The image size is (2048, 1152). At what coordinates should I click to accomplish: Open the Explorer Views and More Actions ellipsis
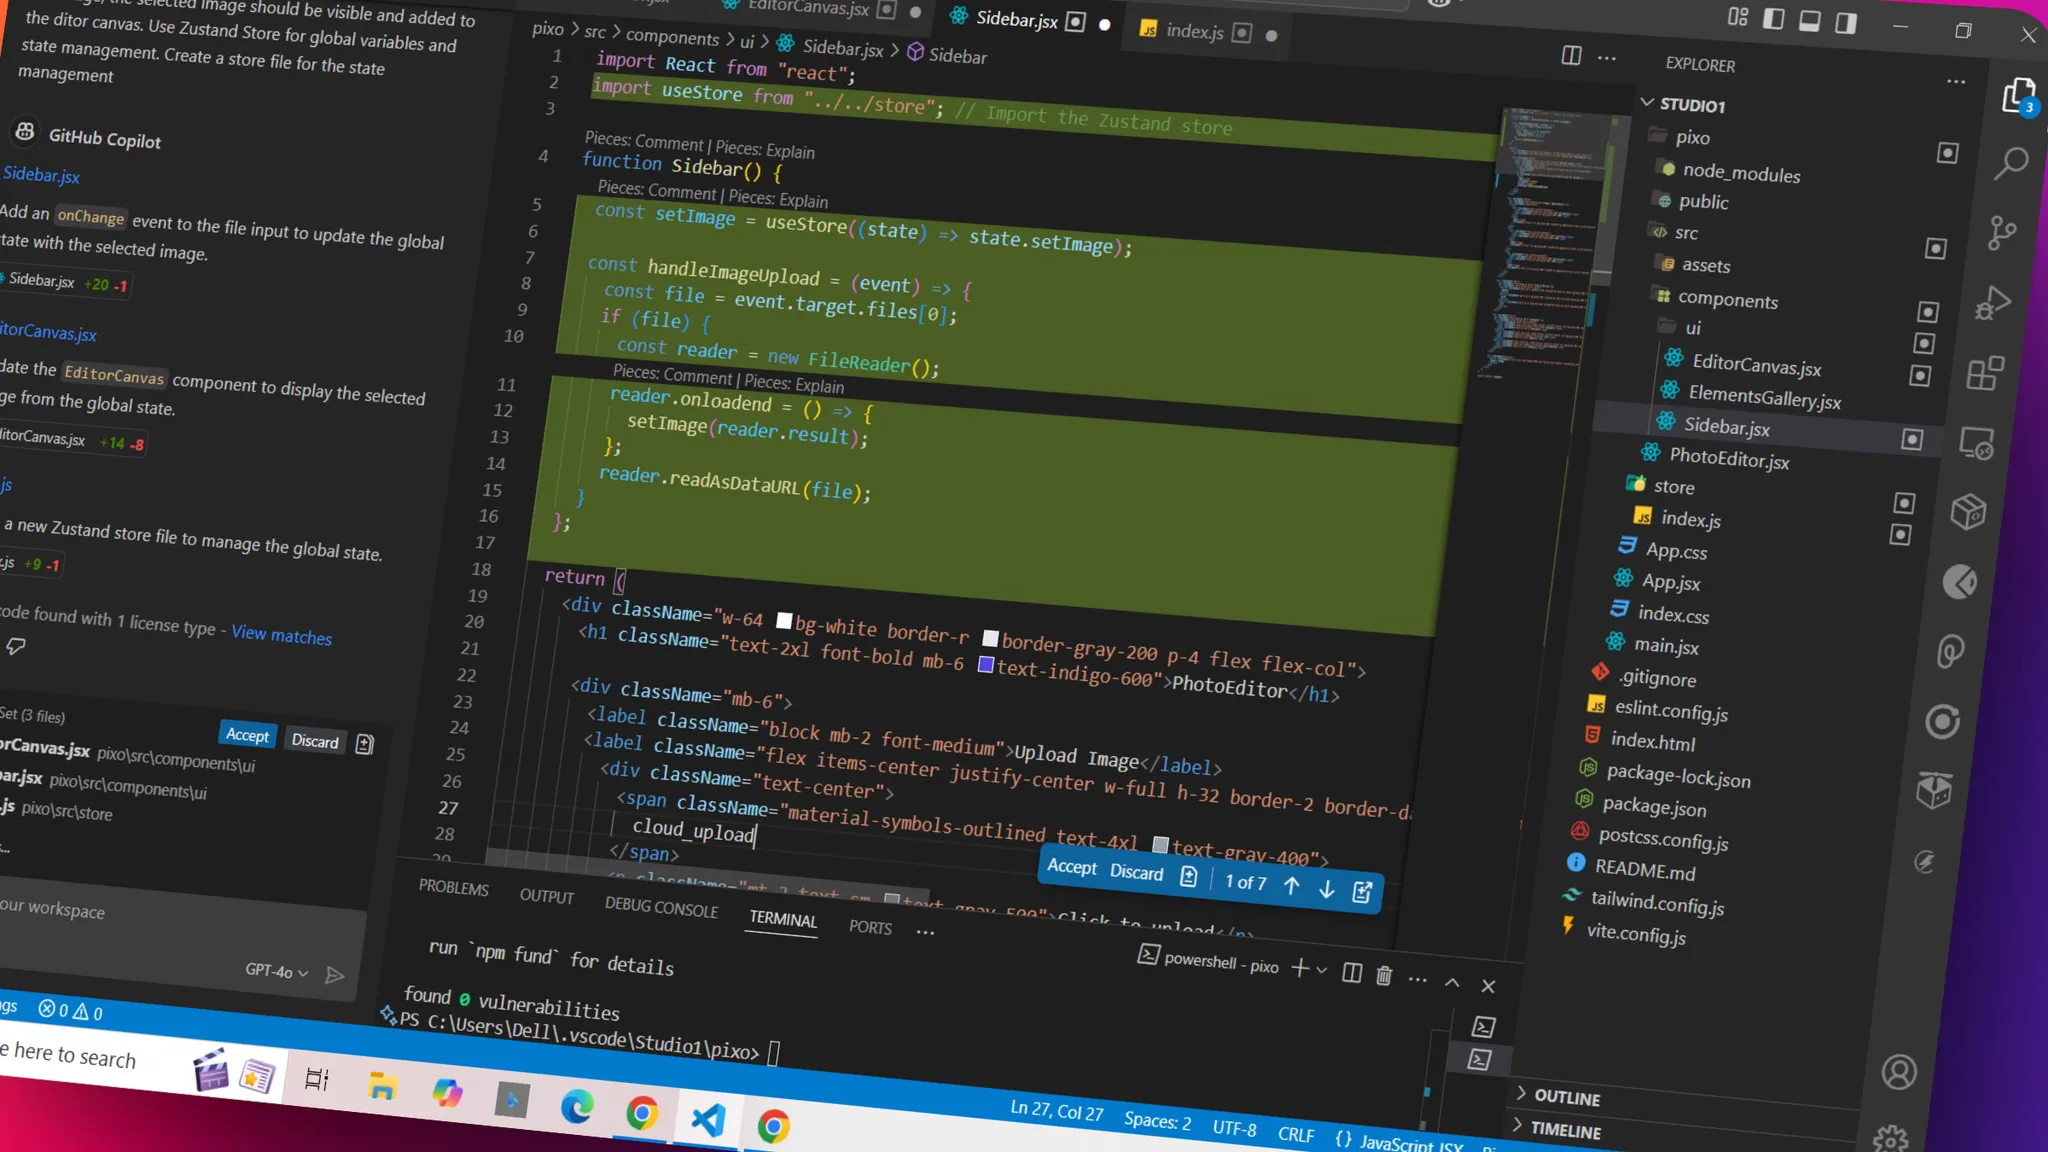tap(1956, 81)
